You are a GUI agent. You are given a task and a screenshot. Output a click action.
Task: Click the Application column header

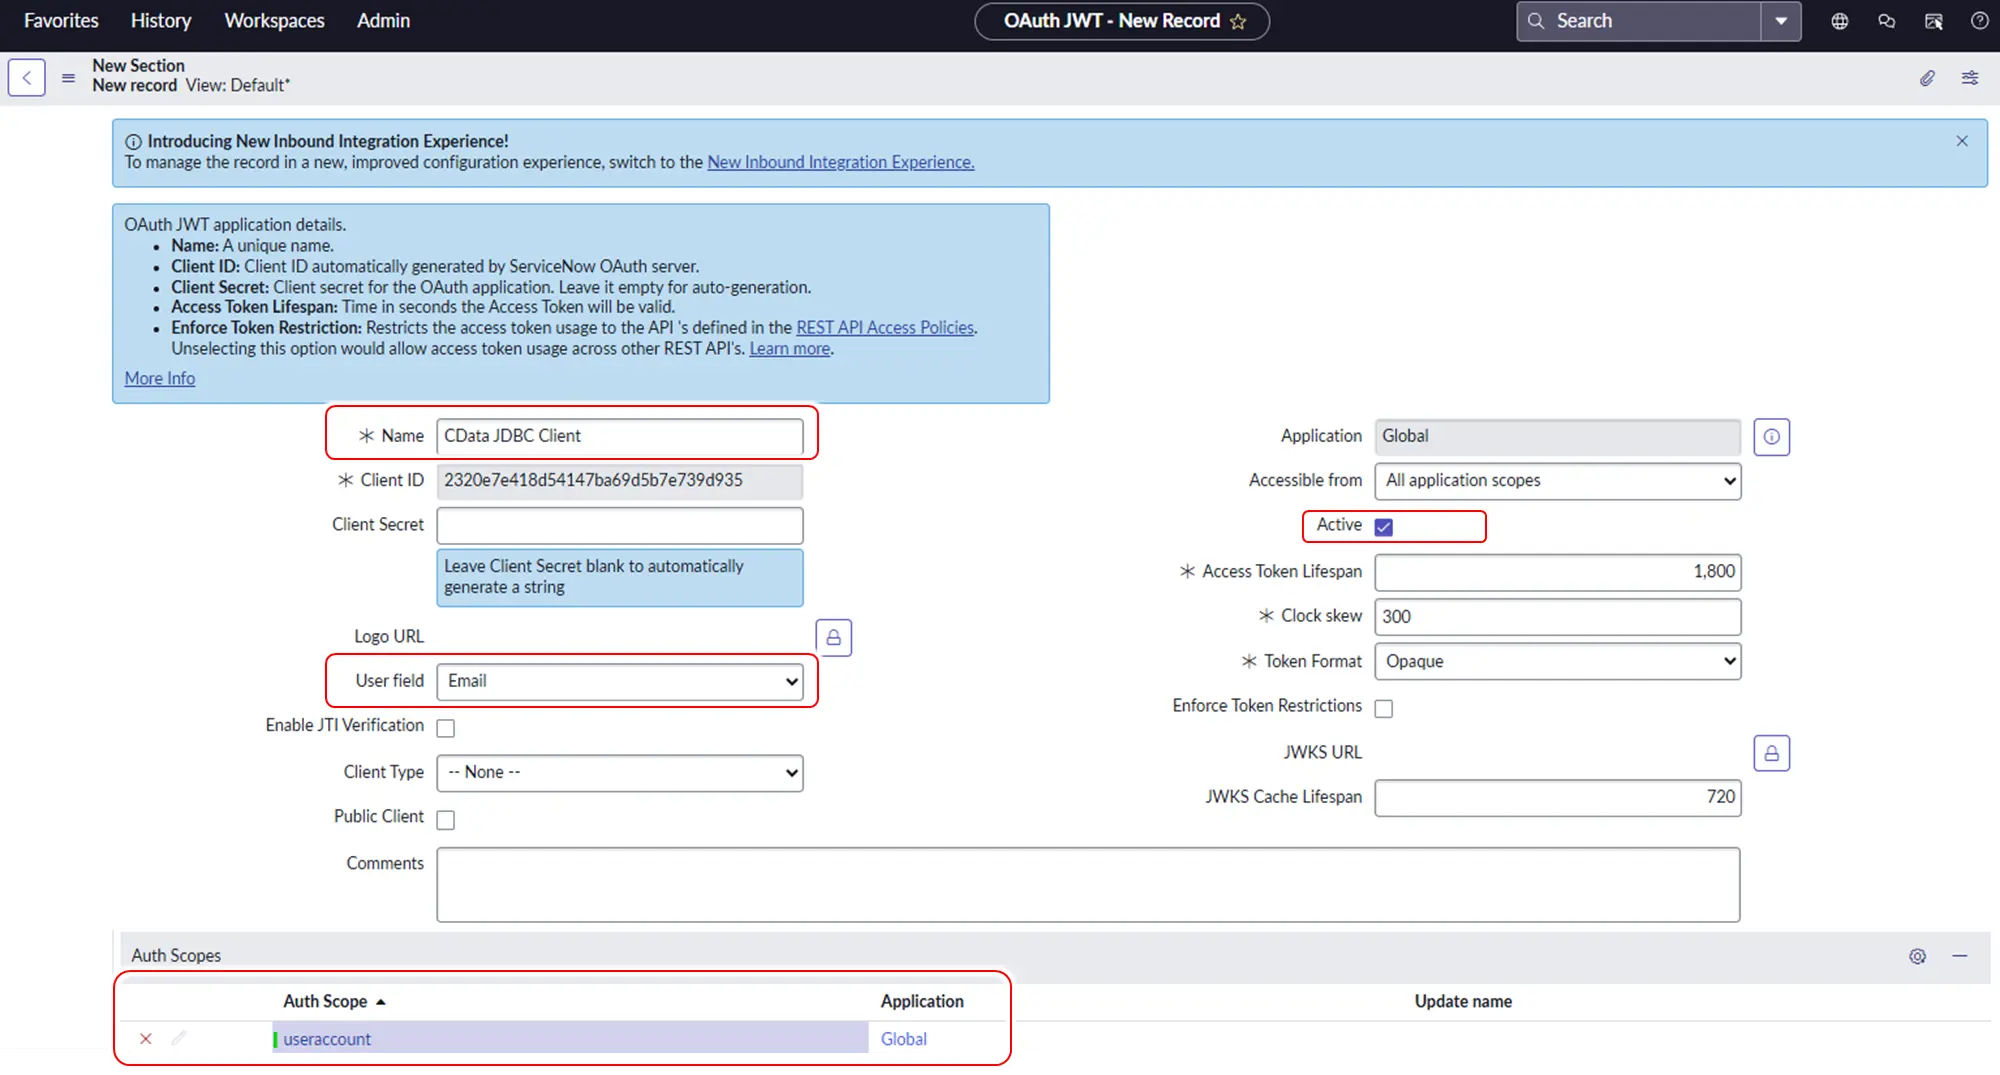pos(922,1002)
